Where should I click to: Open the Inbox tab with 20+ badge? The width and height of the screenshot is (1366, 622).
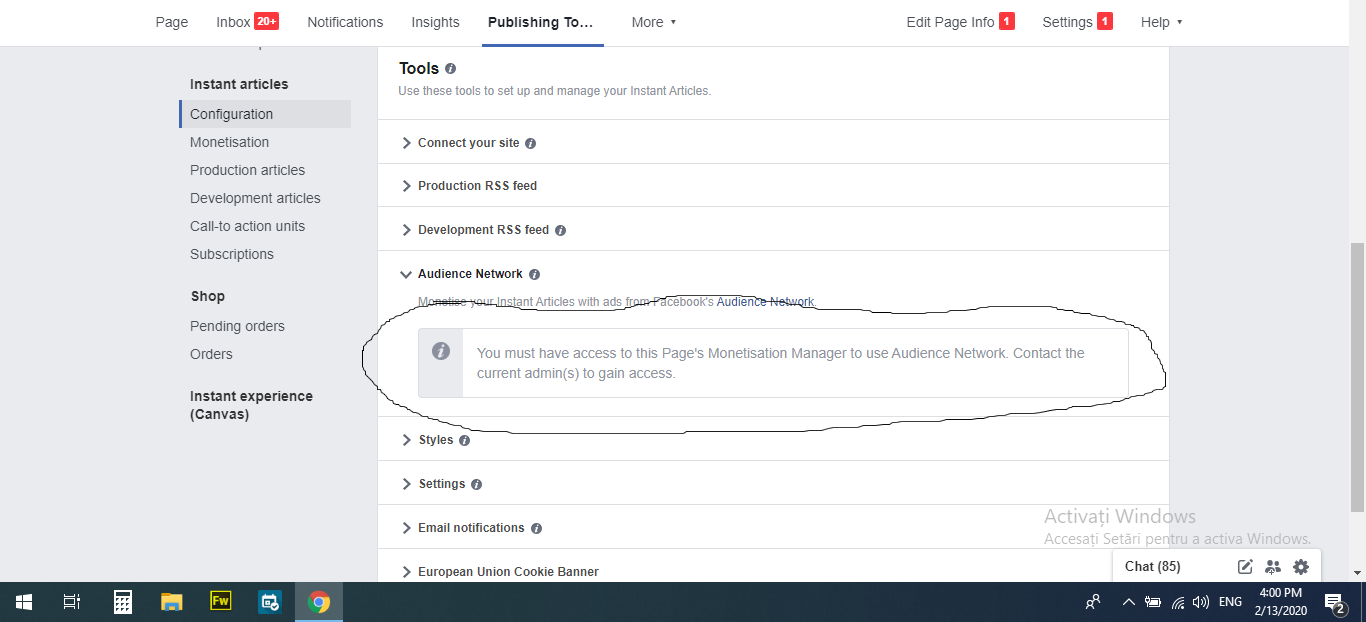(x=247, y=22)
